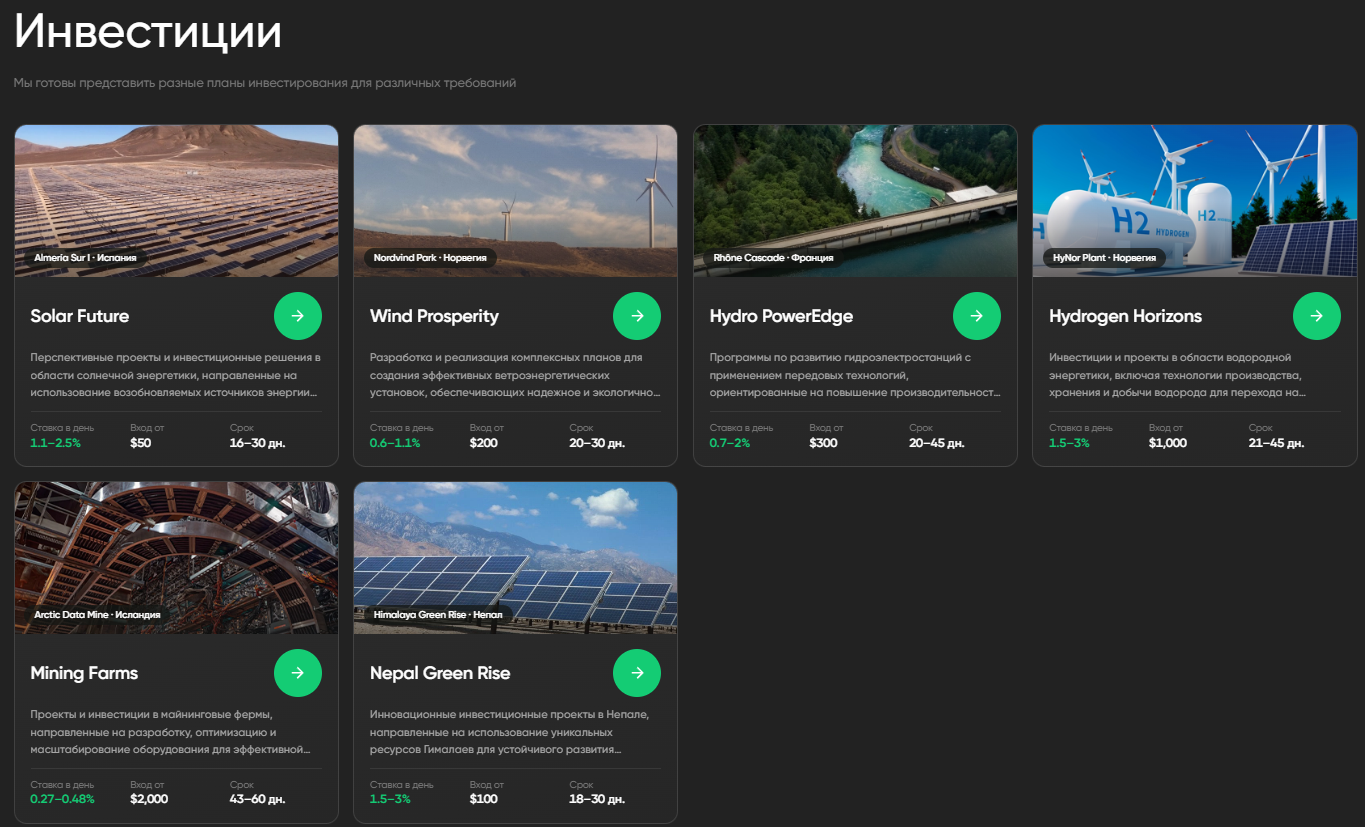The width and height of the screenshot is (1365, 827).
Task: Click the $200 entry amount on Wind Prosperity
Action: point(484,442)
